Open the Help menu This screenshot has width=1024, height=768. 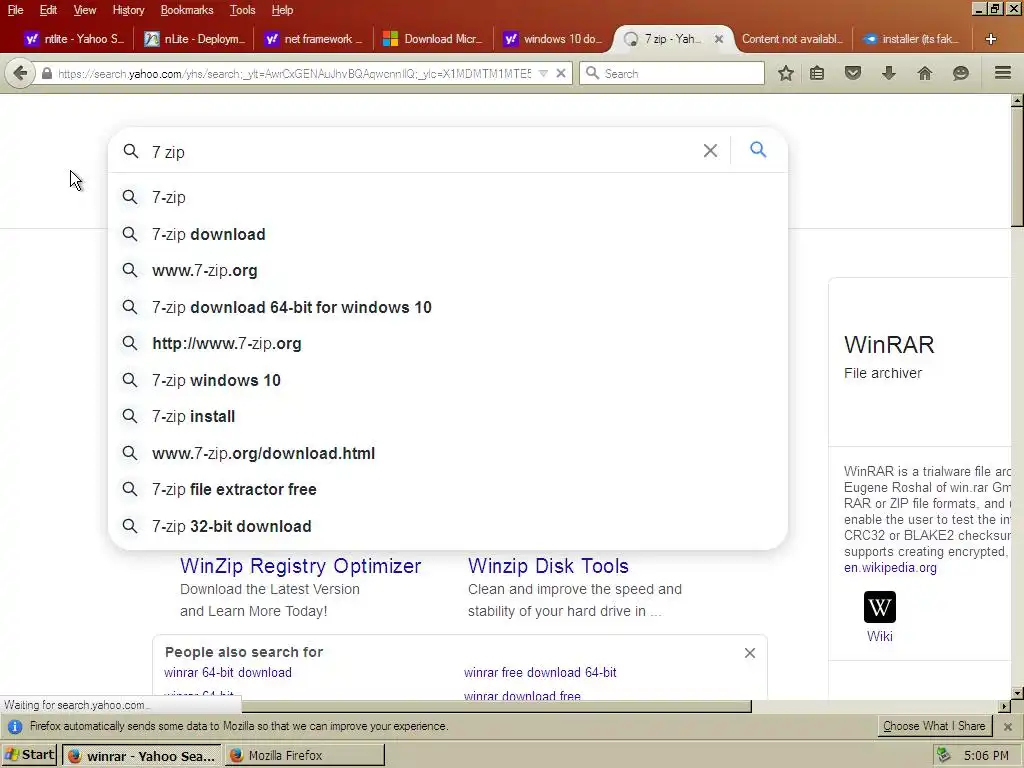(x=282, y=10)
